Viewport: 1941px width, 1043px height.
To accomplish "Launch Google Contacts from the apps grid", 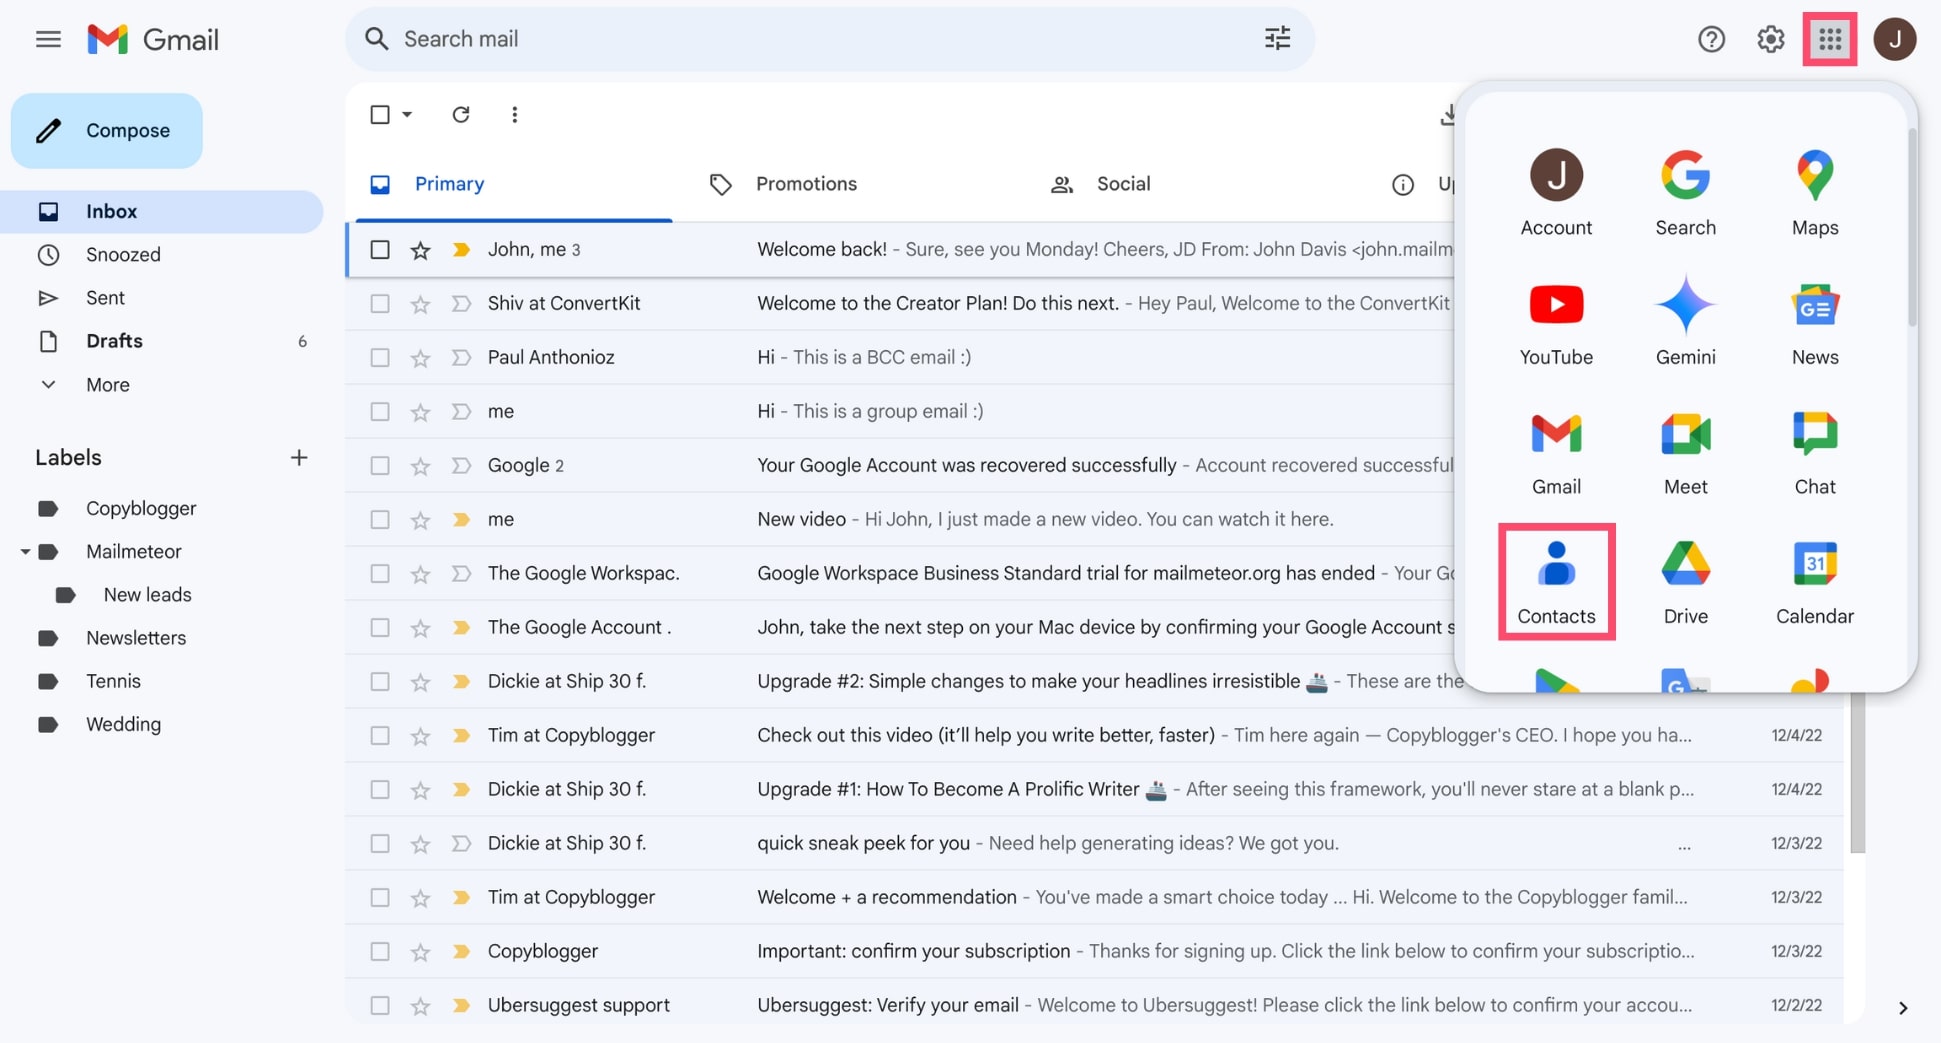I will click(1556, 580).
